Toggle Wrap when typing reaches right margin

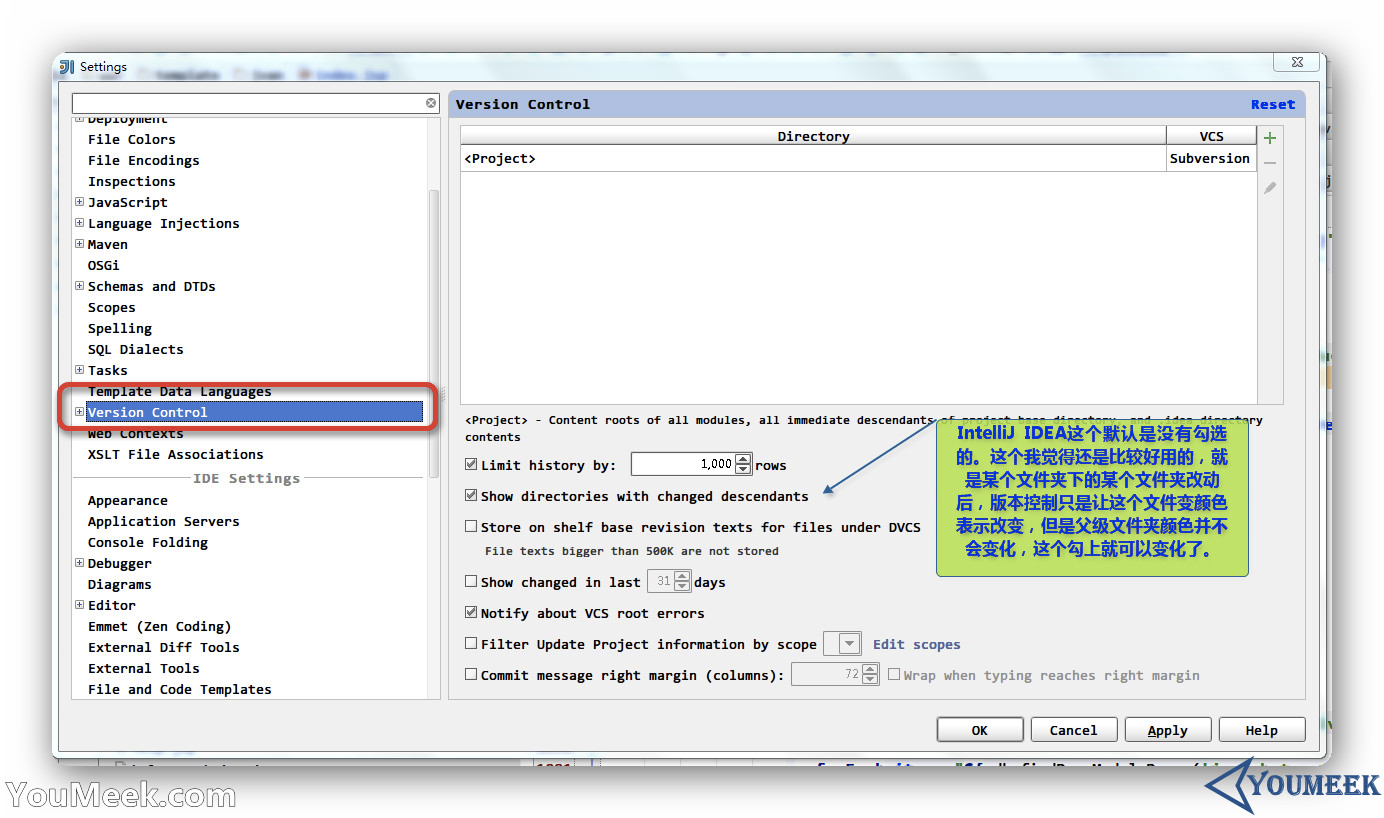pyautogui.click(x=894, y=674)
